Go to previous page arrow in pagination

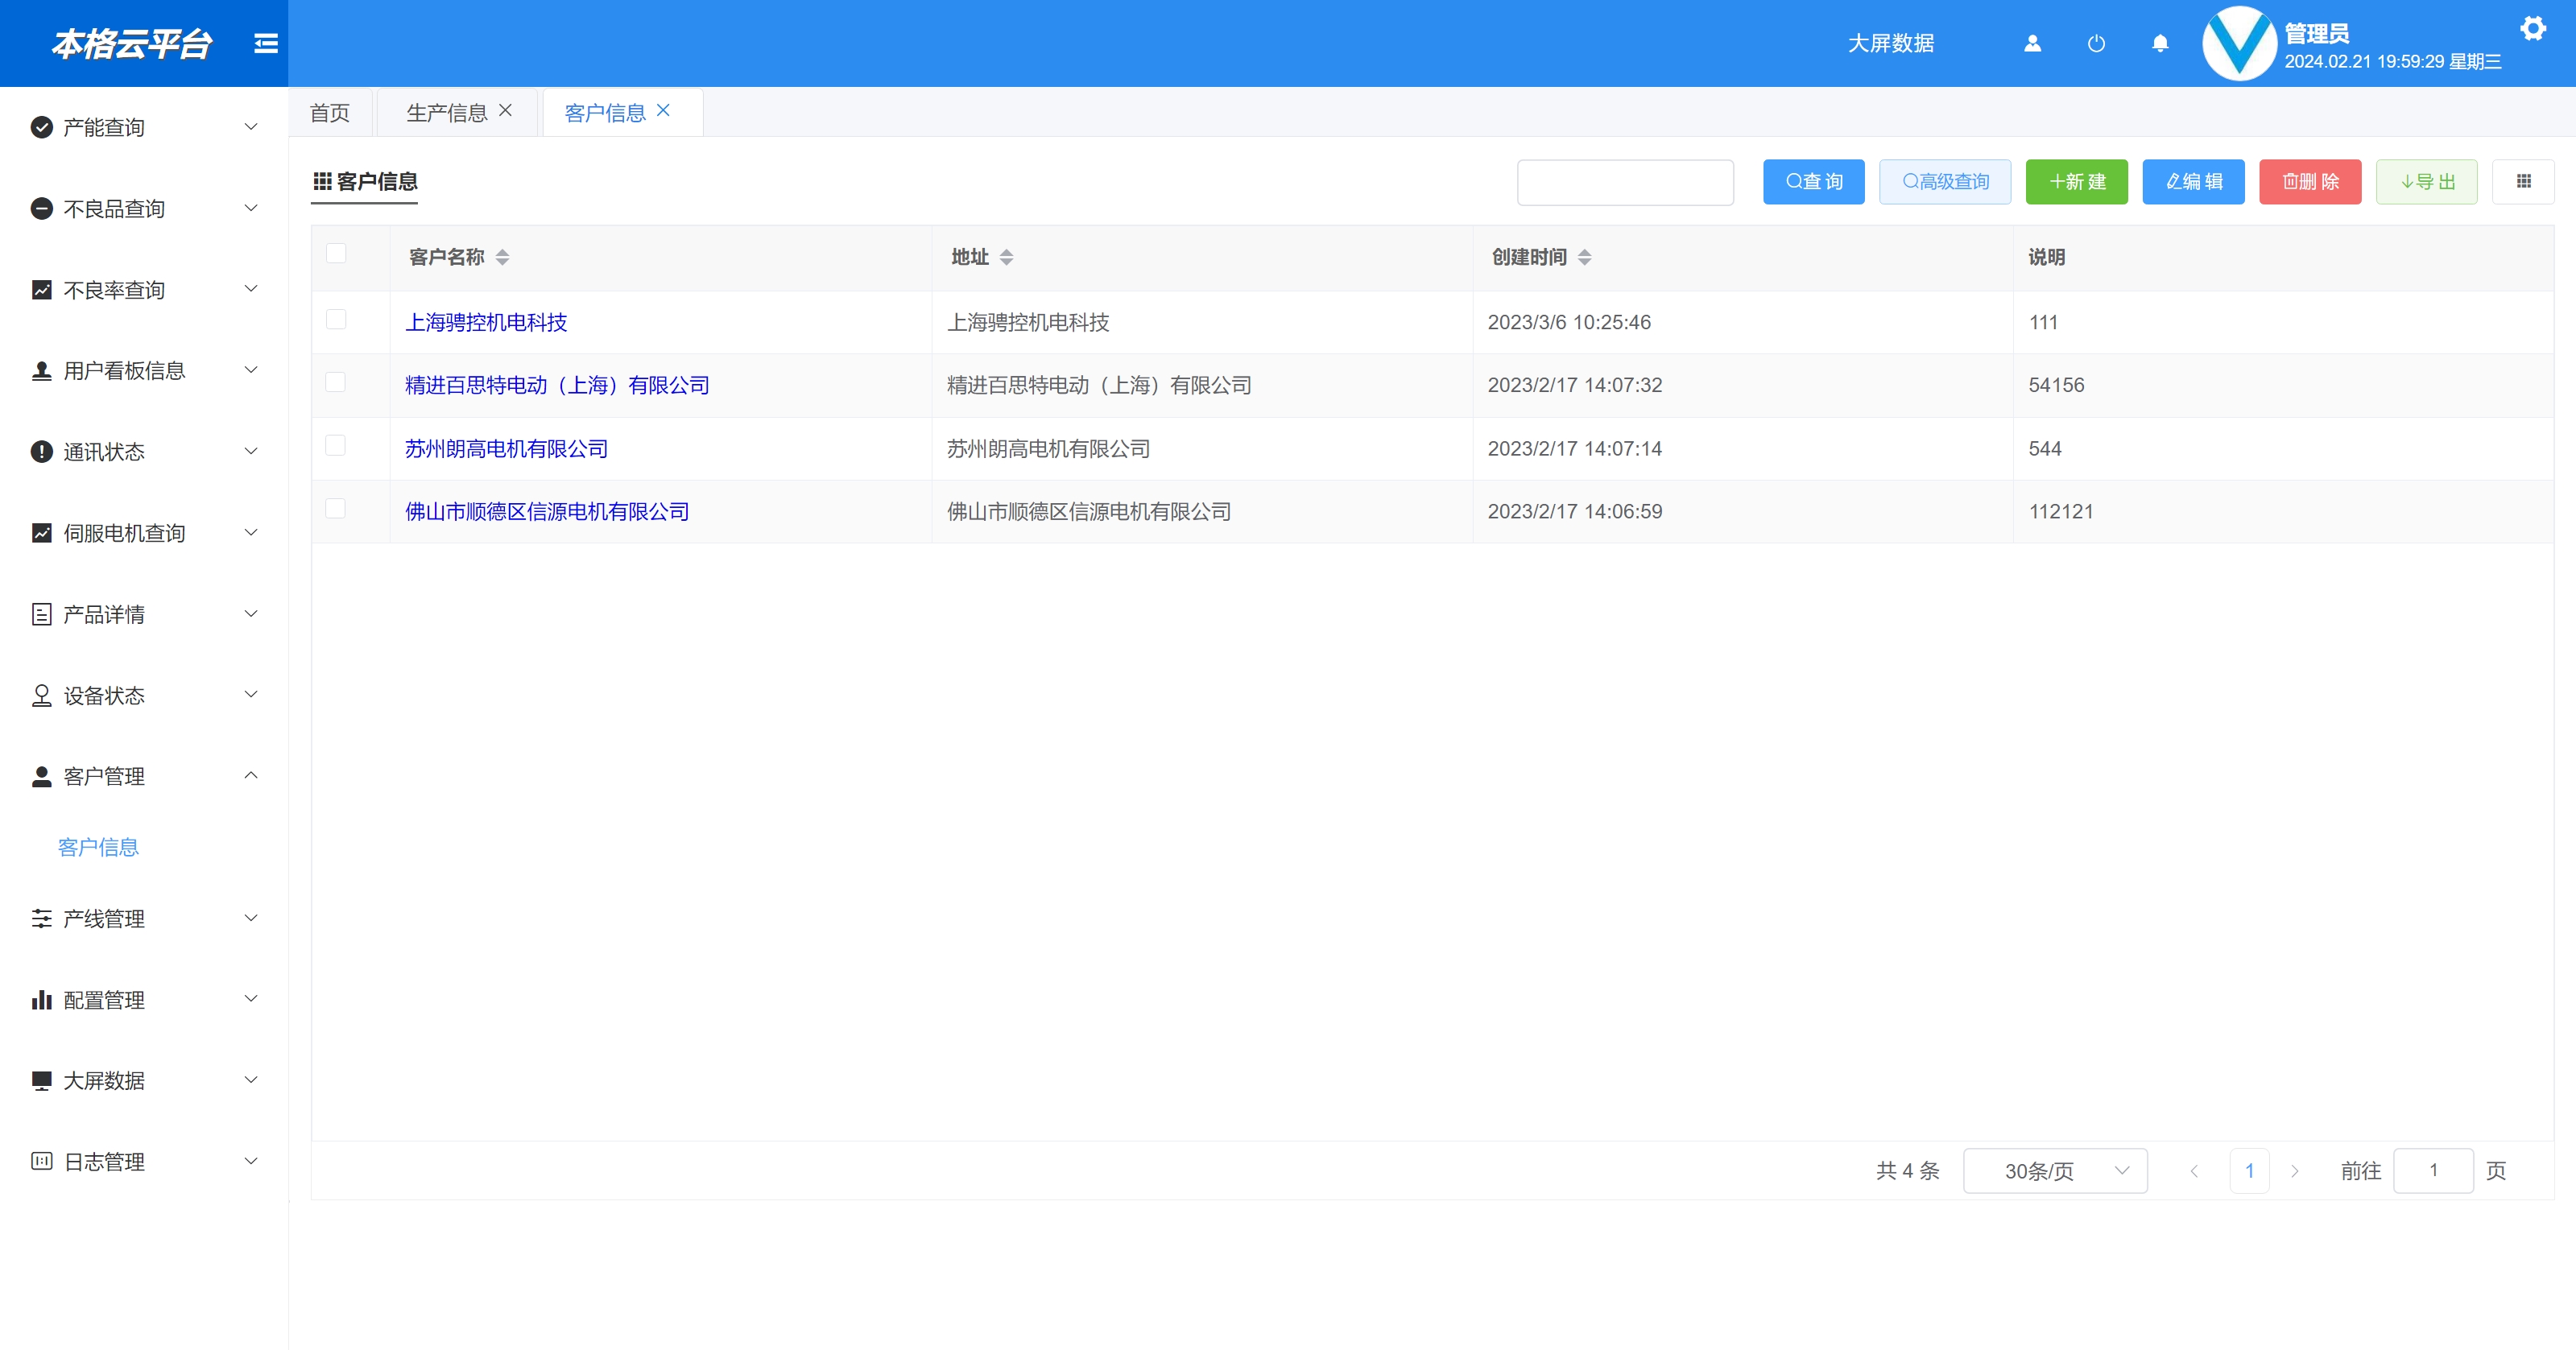pos(2194,1170)
